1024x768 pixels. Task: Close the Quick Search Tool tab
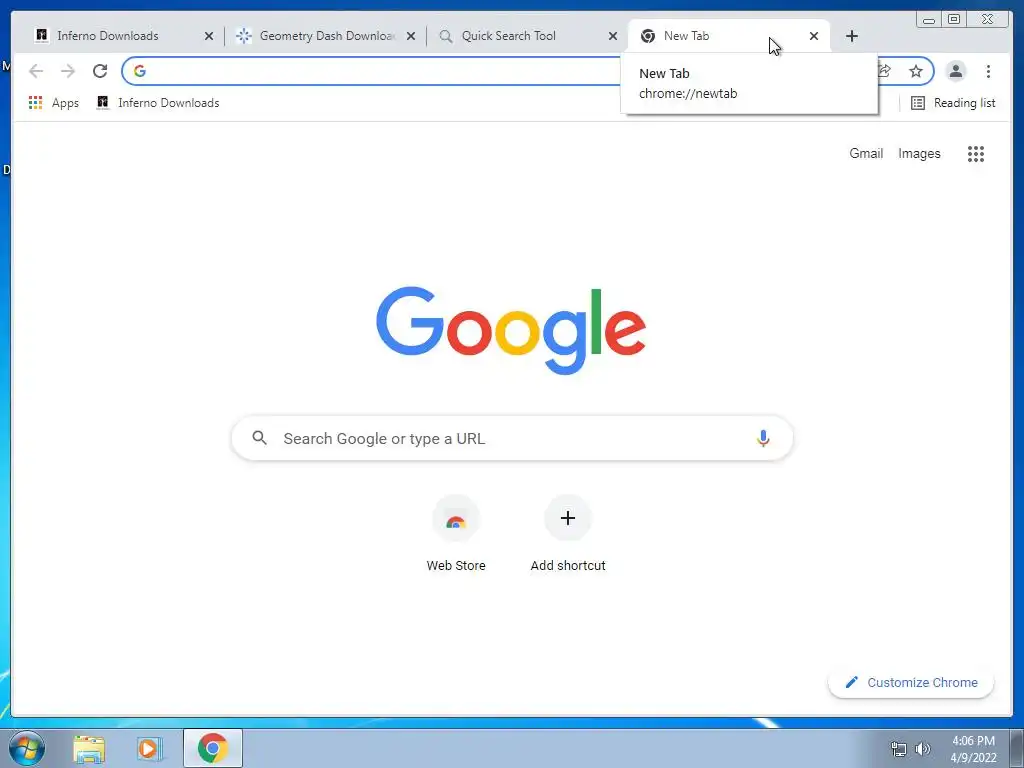[x=613, y=36]
